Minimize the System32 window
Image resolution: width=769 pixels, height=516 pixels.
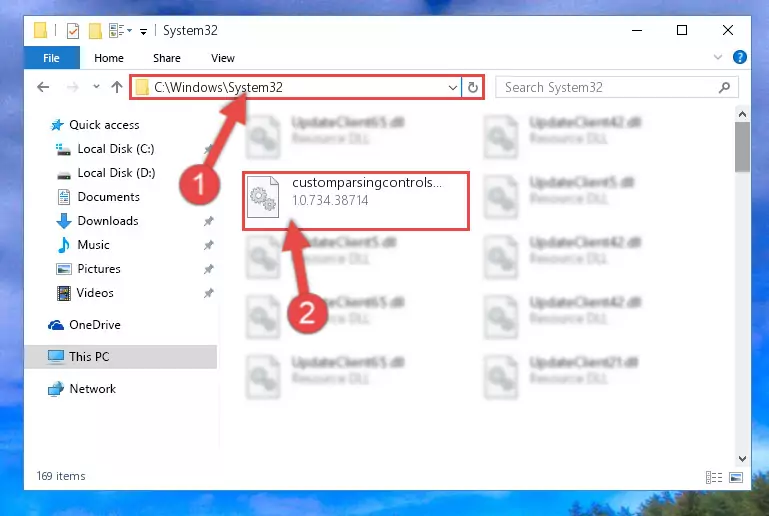click(637, 30)
